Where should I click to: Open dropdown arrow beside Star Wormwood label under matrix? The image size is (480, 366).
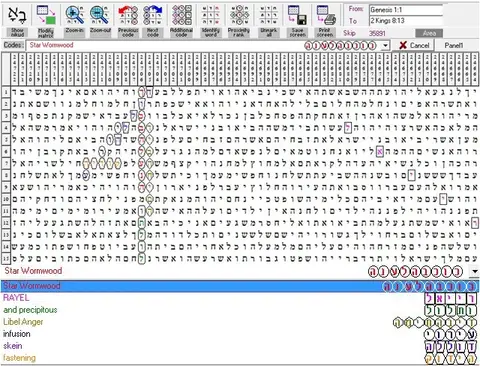click(475, 271)
